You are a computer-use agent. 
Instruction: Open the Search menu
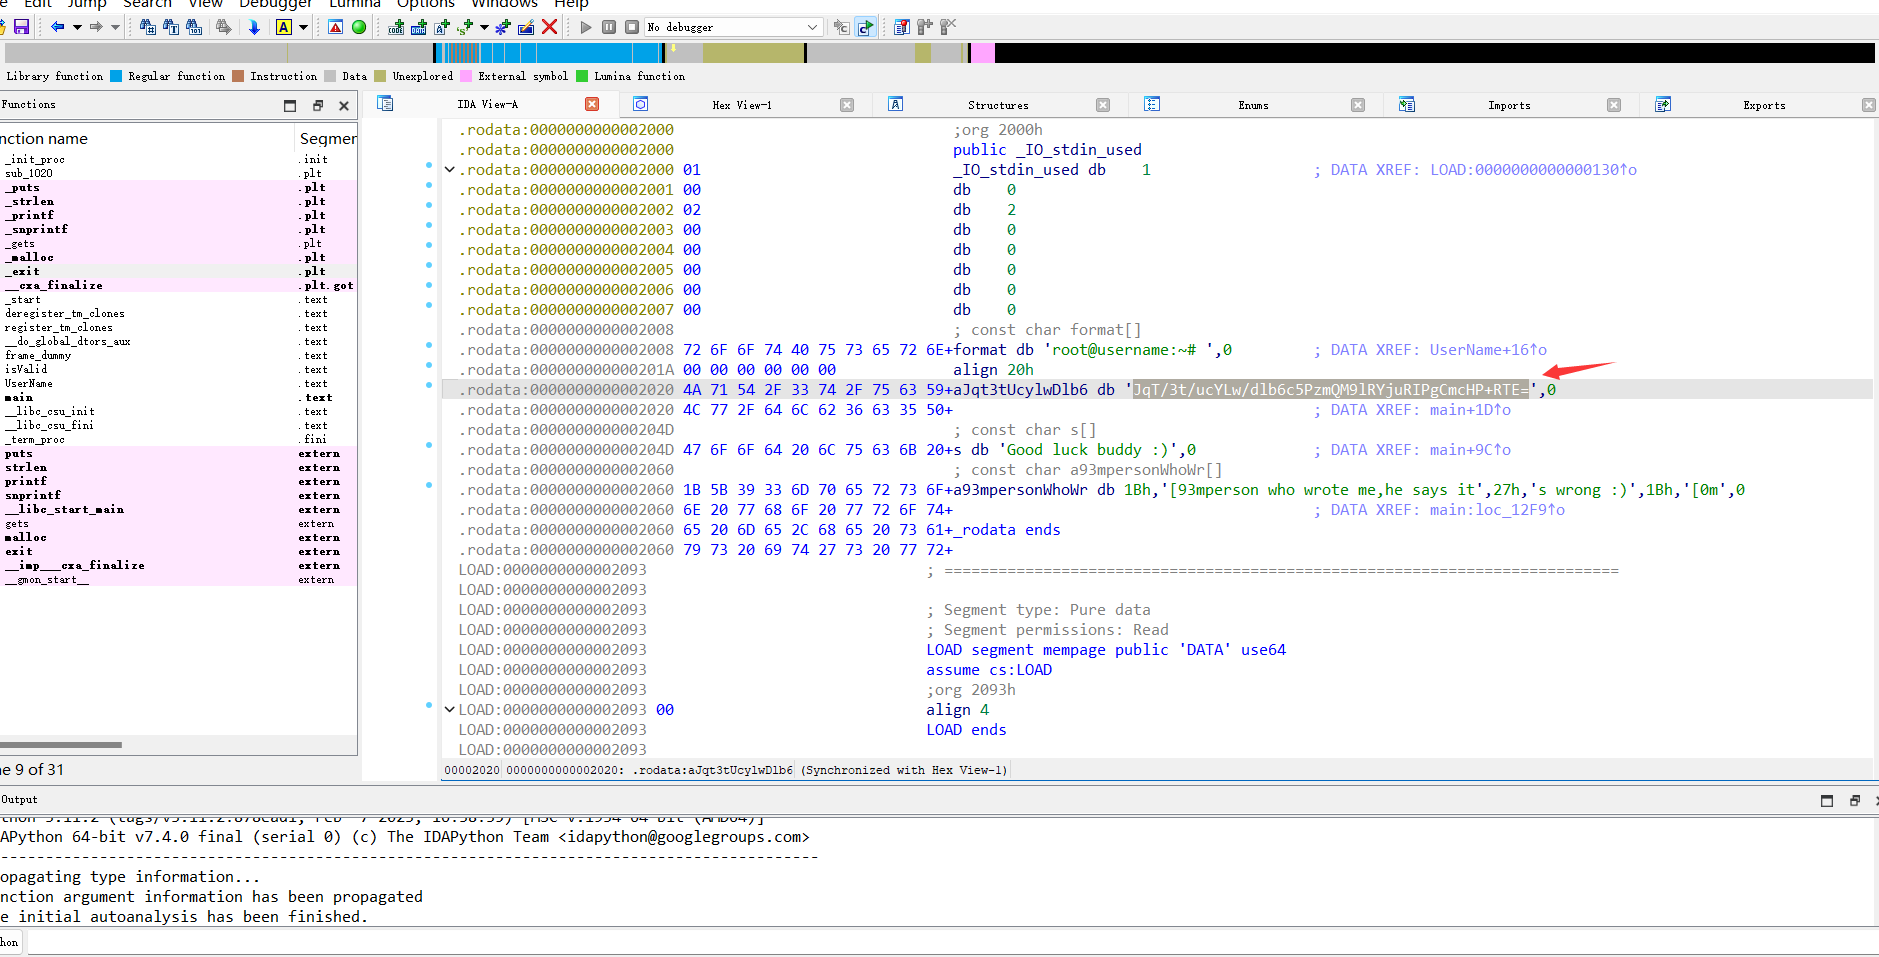(x=147, y=4)
